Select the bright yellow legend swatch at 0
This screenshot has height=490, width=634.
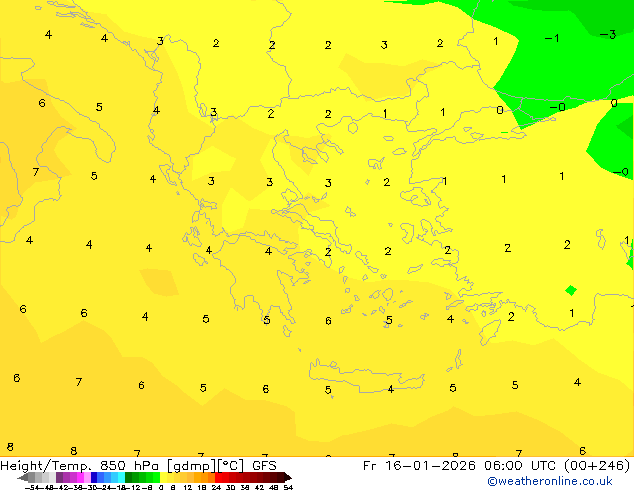point(163,477)
